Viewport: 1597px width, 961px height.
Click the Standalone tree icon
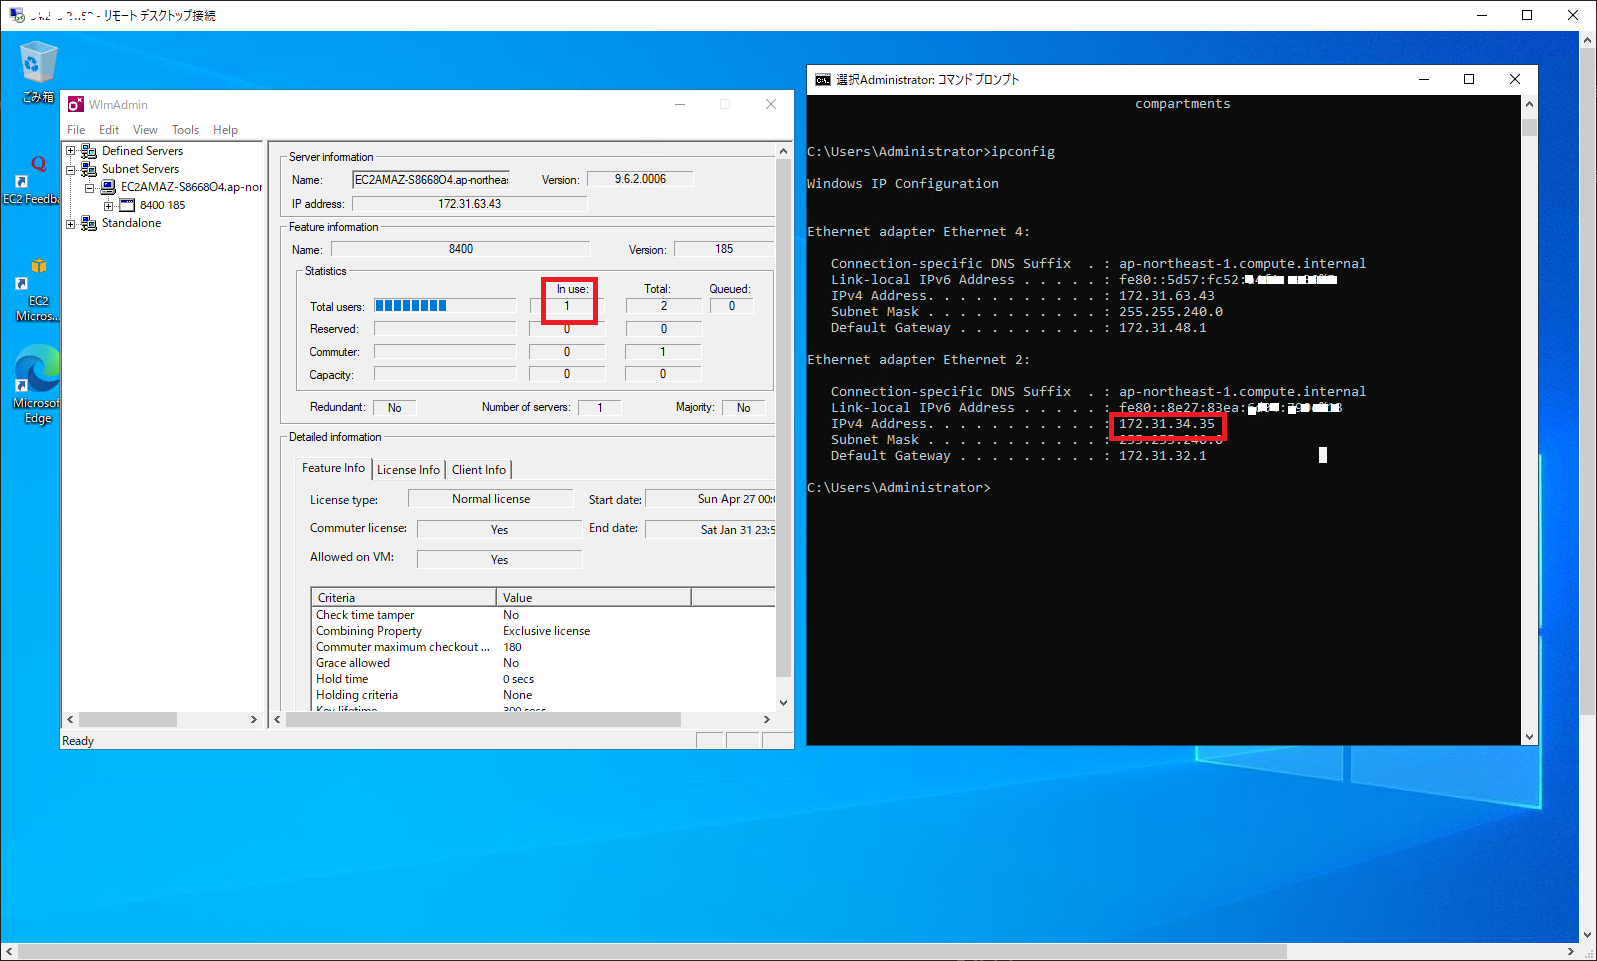click(x=89, y=223)
